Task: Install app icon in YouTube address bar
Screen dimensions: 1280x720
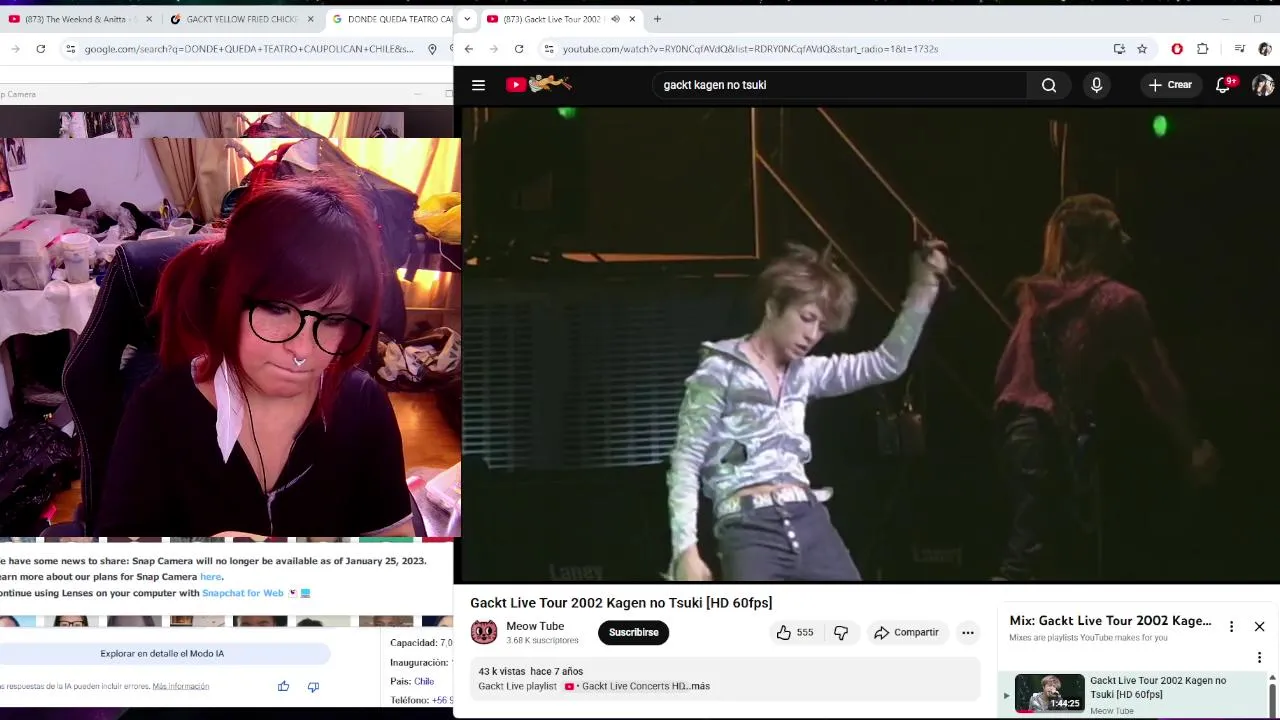Action: [x=1119, y=49]
